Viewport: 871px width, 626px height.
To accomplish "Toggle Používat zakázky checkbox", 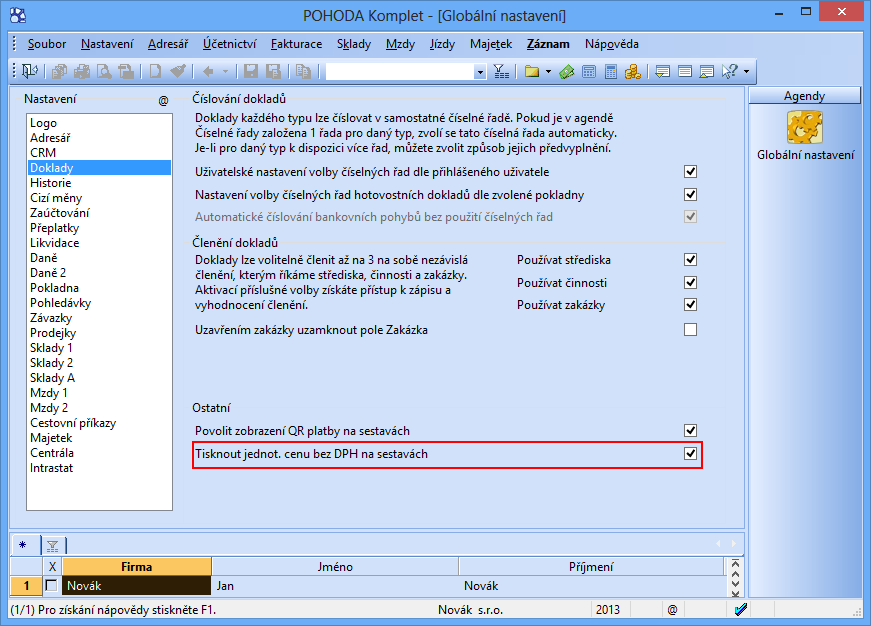I will point(690,304).
